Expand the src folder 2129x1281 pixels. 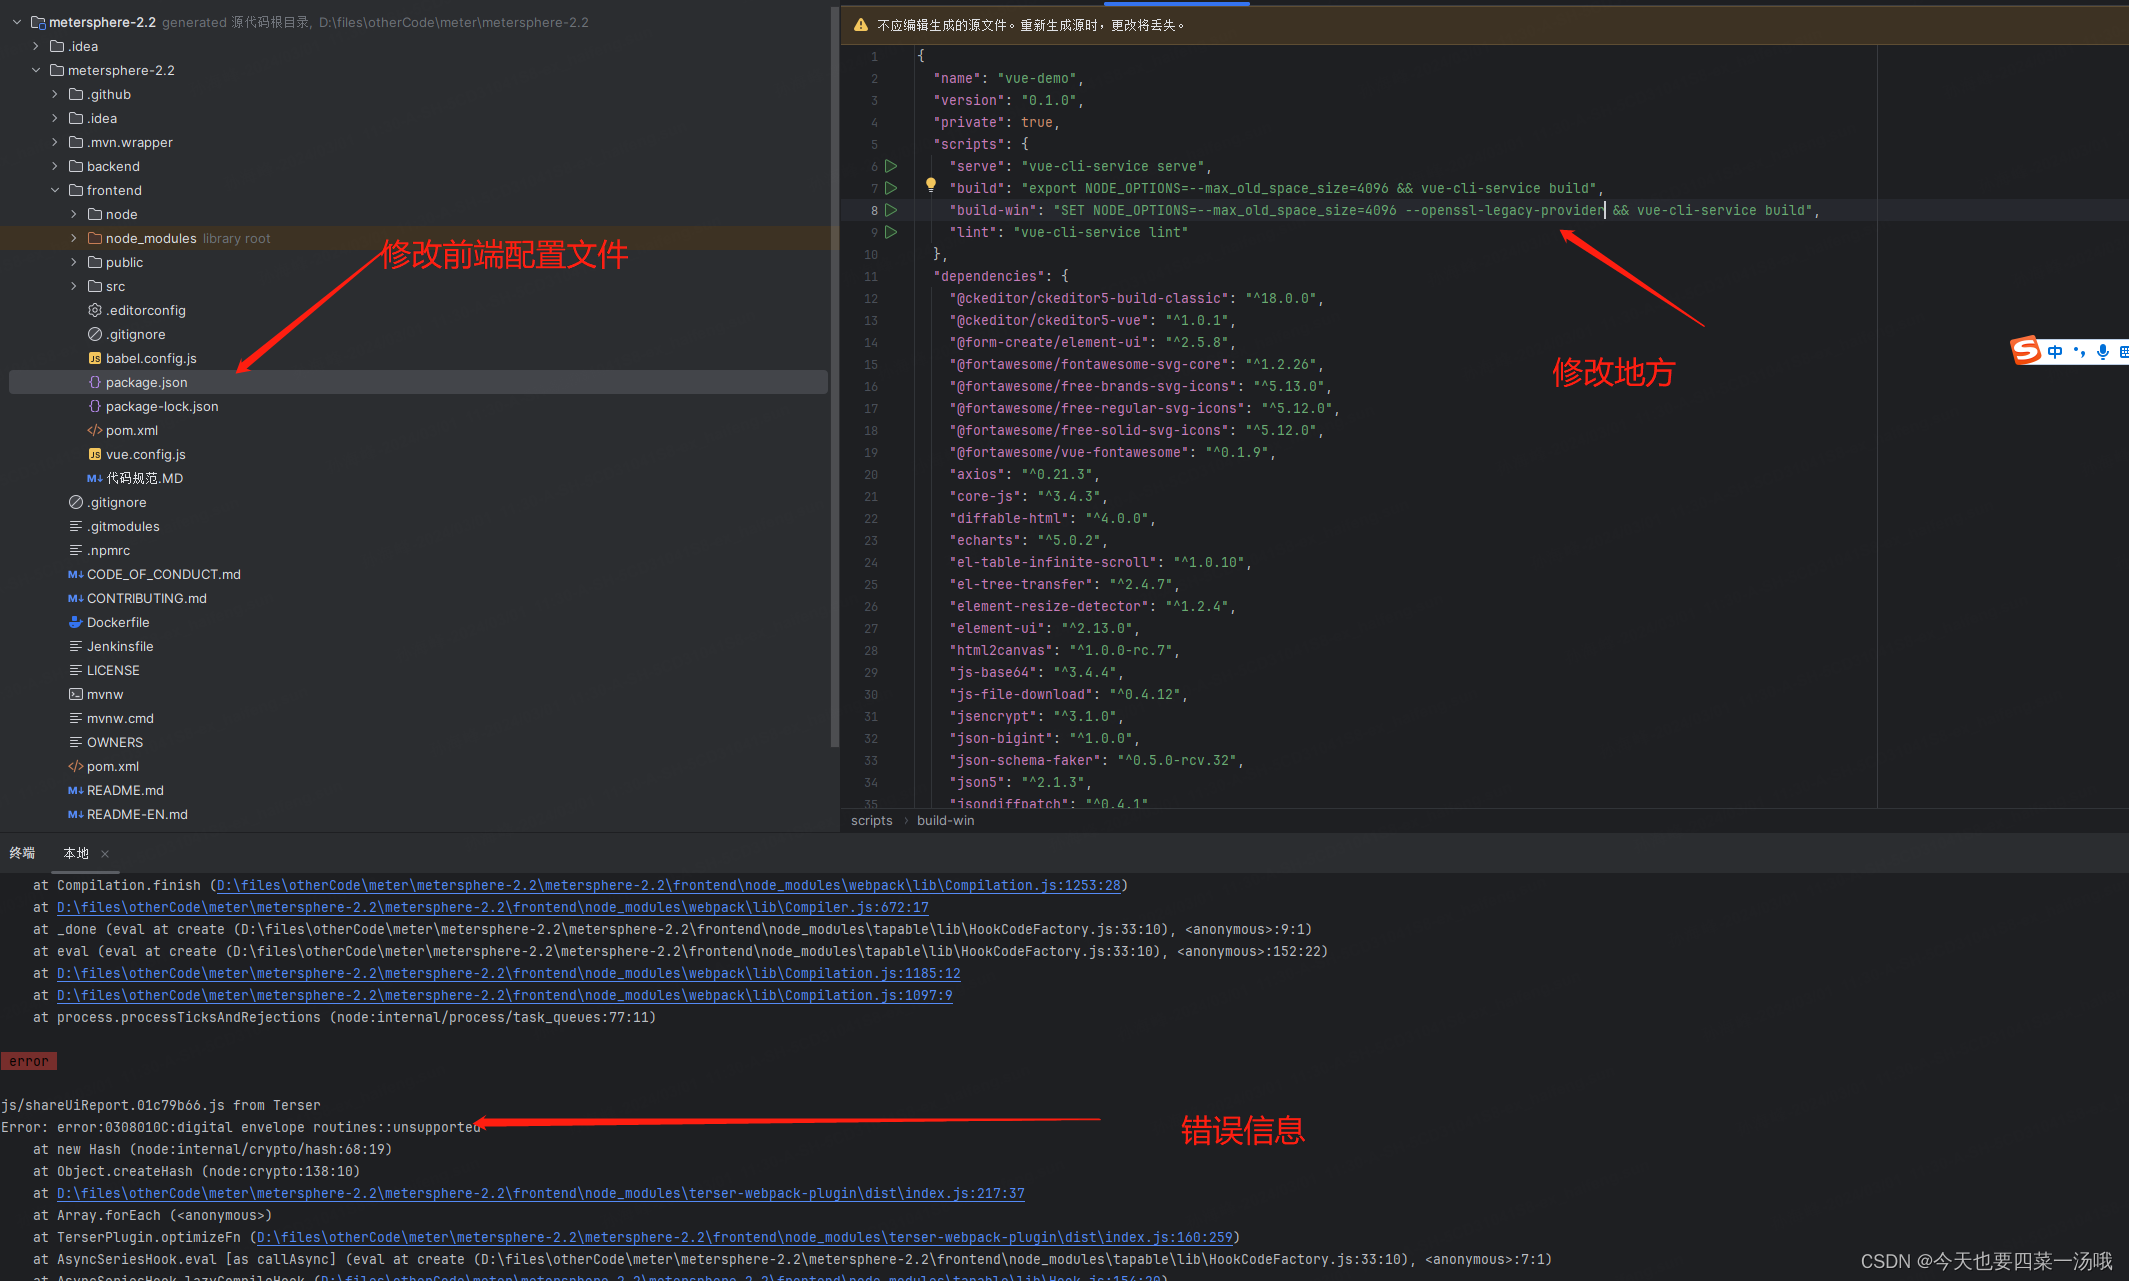[x=74, y=286]
